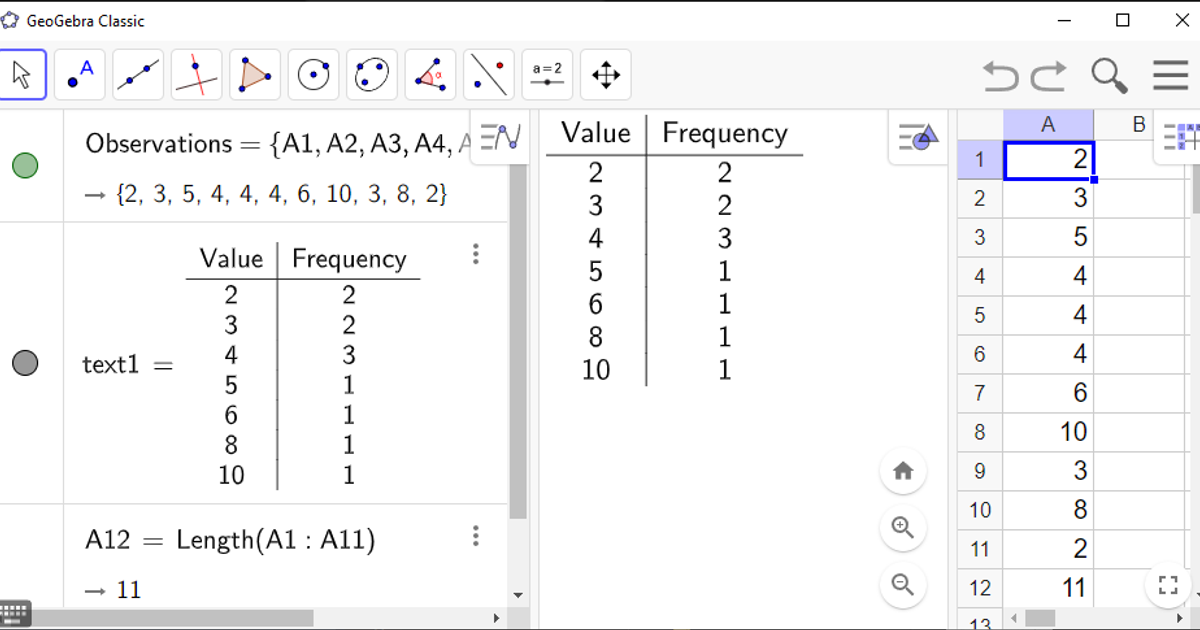1200x630 pixels.
Task: Select the Point tool
Action: pyautogui.click(x=80, y=75)
